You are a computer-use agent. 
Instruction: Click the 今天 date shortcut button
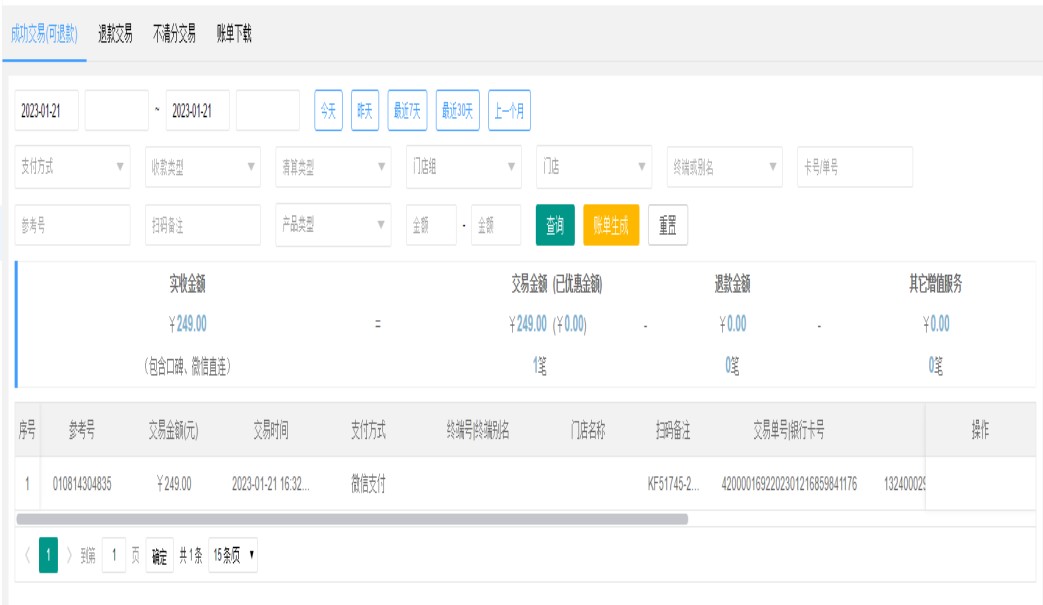point(328,111)
